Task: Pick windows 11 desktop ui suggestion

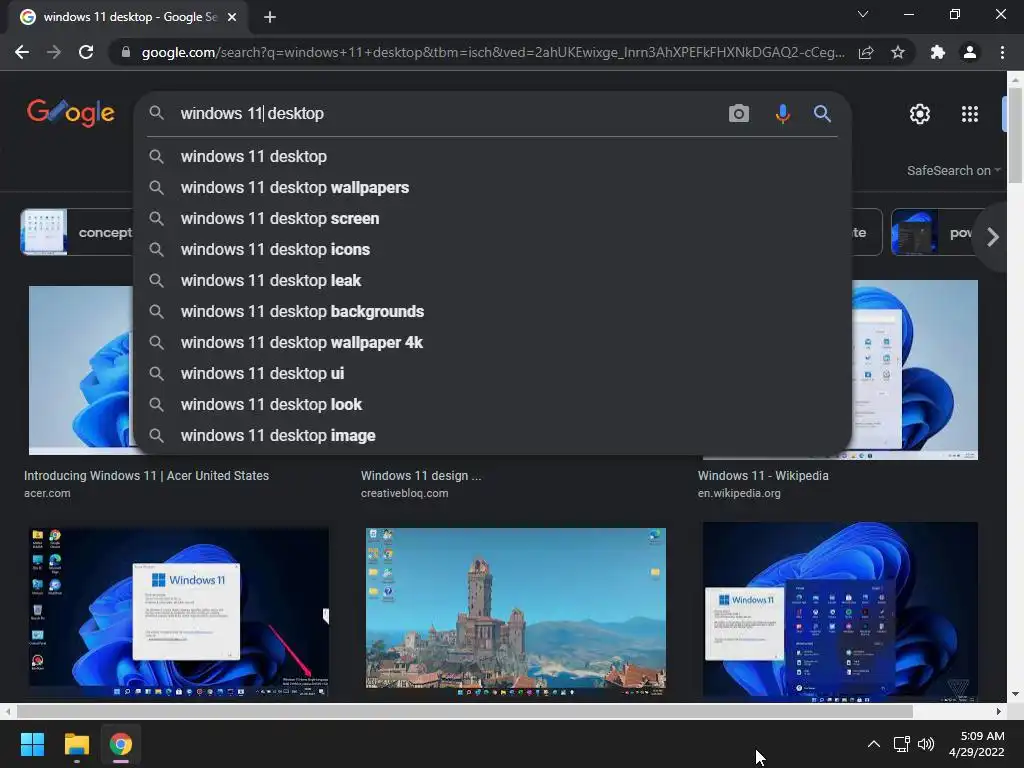Action: coord(492,374)
